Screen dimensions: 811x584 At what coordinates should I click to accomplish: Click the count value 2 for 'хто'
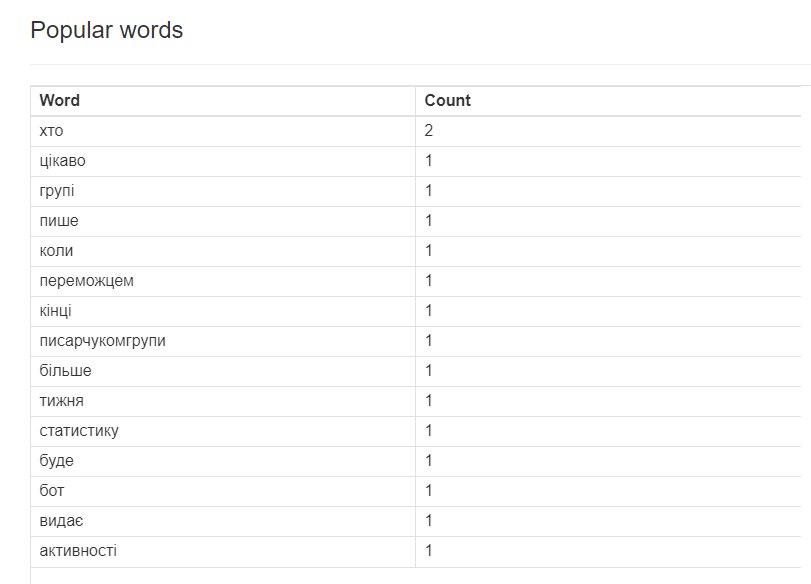tap(428, 130)
